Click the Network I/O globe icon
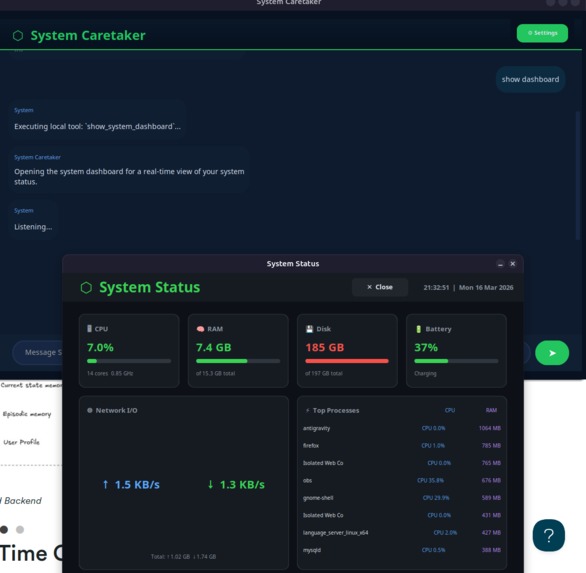This screenshot has height=573, width=586. 90,410
